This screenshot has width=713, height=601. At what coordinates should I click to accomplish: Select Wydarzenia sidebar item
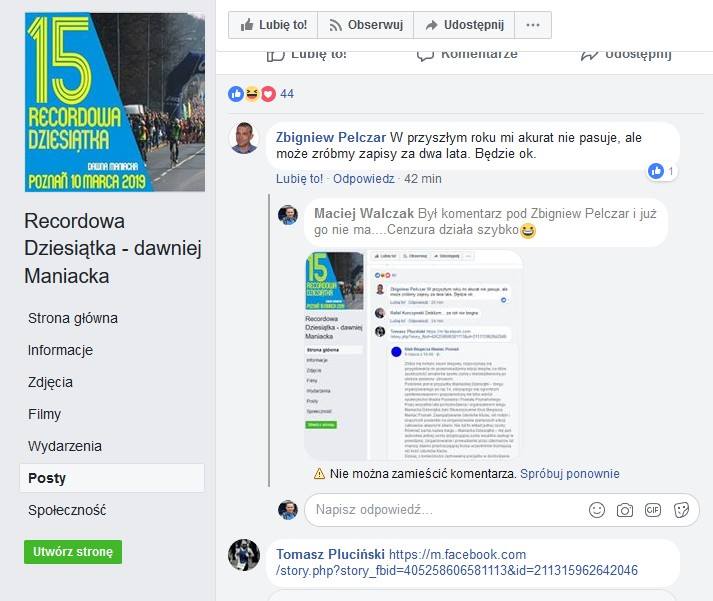pyautogui.click(x=65, y=446)
